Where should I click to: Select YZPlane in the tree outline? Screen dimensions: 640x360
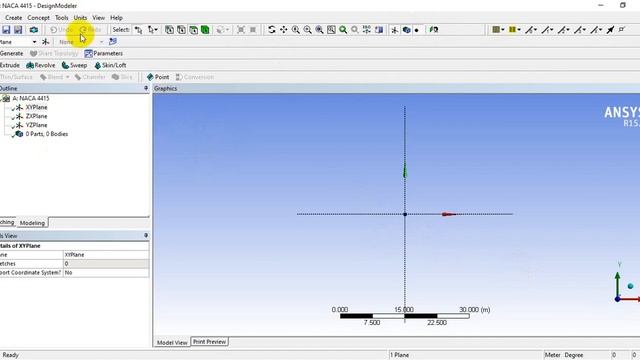tap(36, 125)
